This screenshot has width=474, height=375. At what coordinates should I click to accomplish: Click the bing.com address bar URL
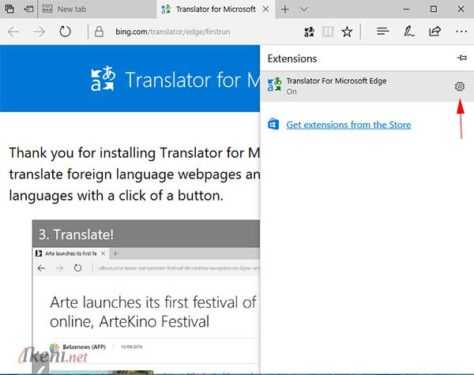tap(173, 32)
